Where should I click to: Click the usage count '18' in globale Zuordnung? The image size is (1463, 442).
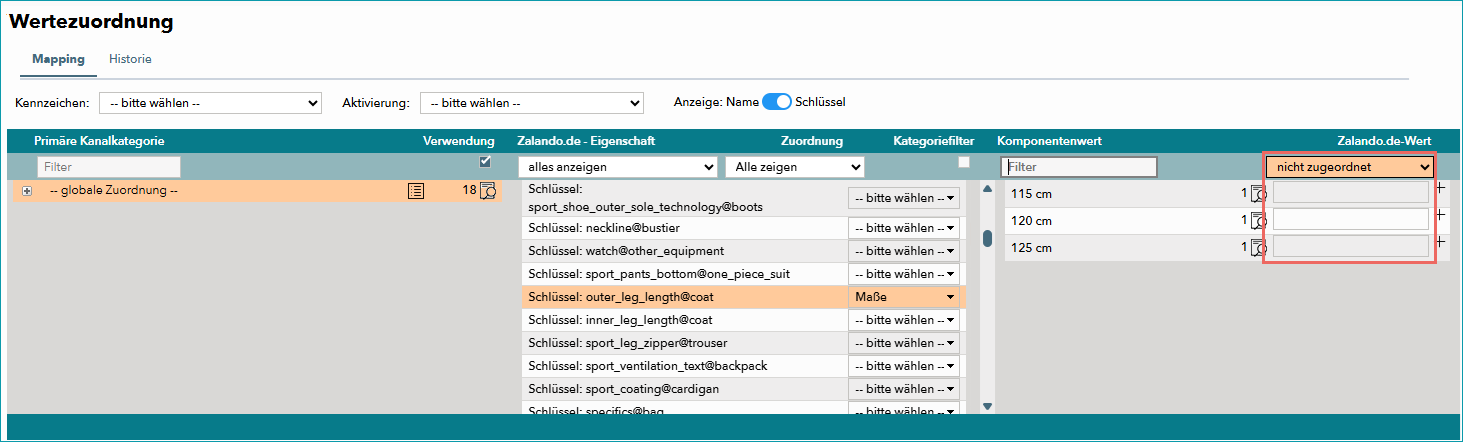(x=470, y=190)
